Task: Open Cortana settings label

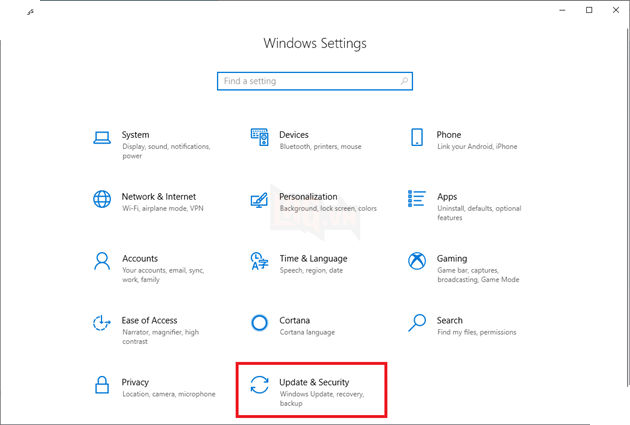Action: click(295, 321)
